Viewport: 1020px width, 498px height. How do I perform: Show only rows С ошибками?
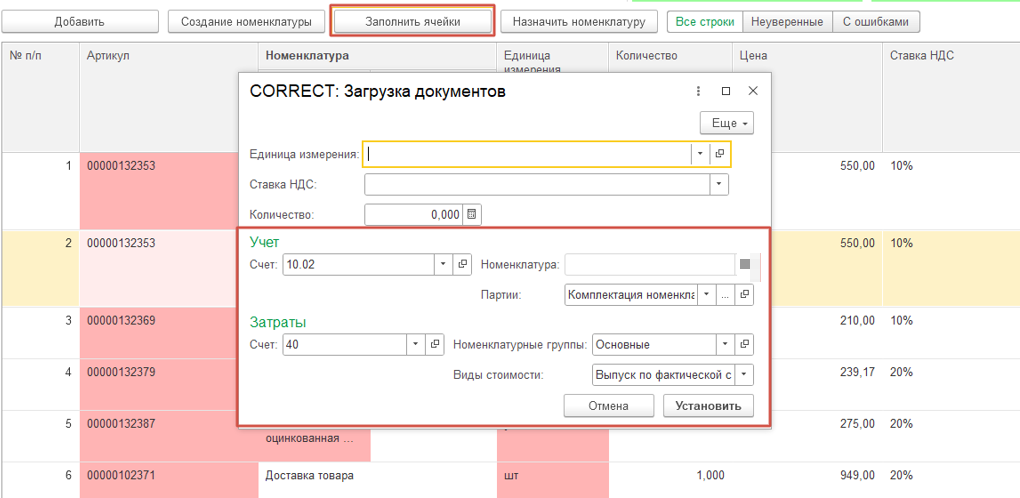(876, 21)
